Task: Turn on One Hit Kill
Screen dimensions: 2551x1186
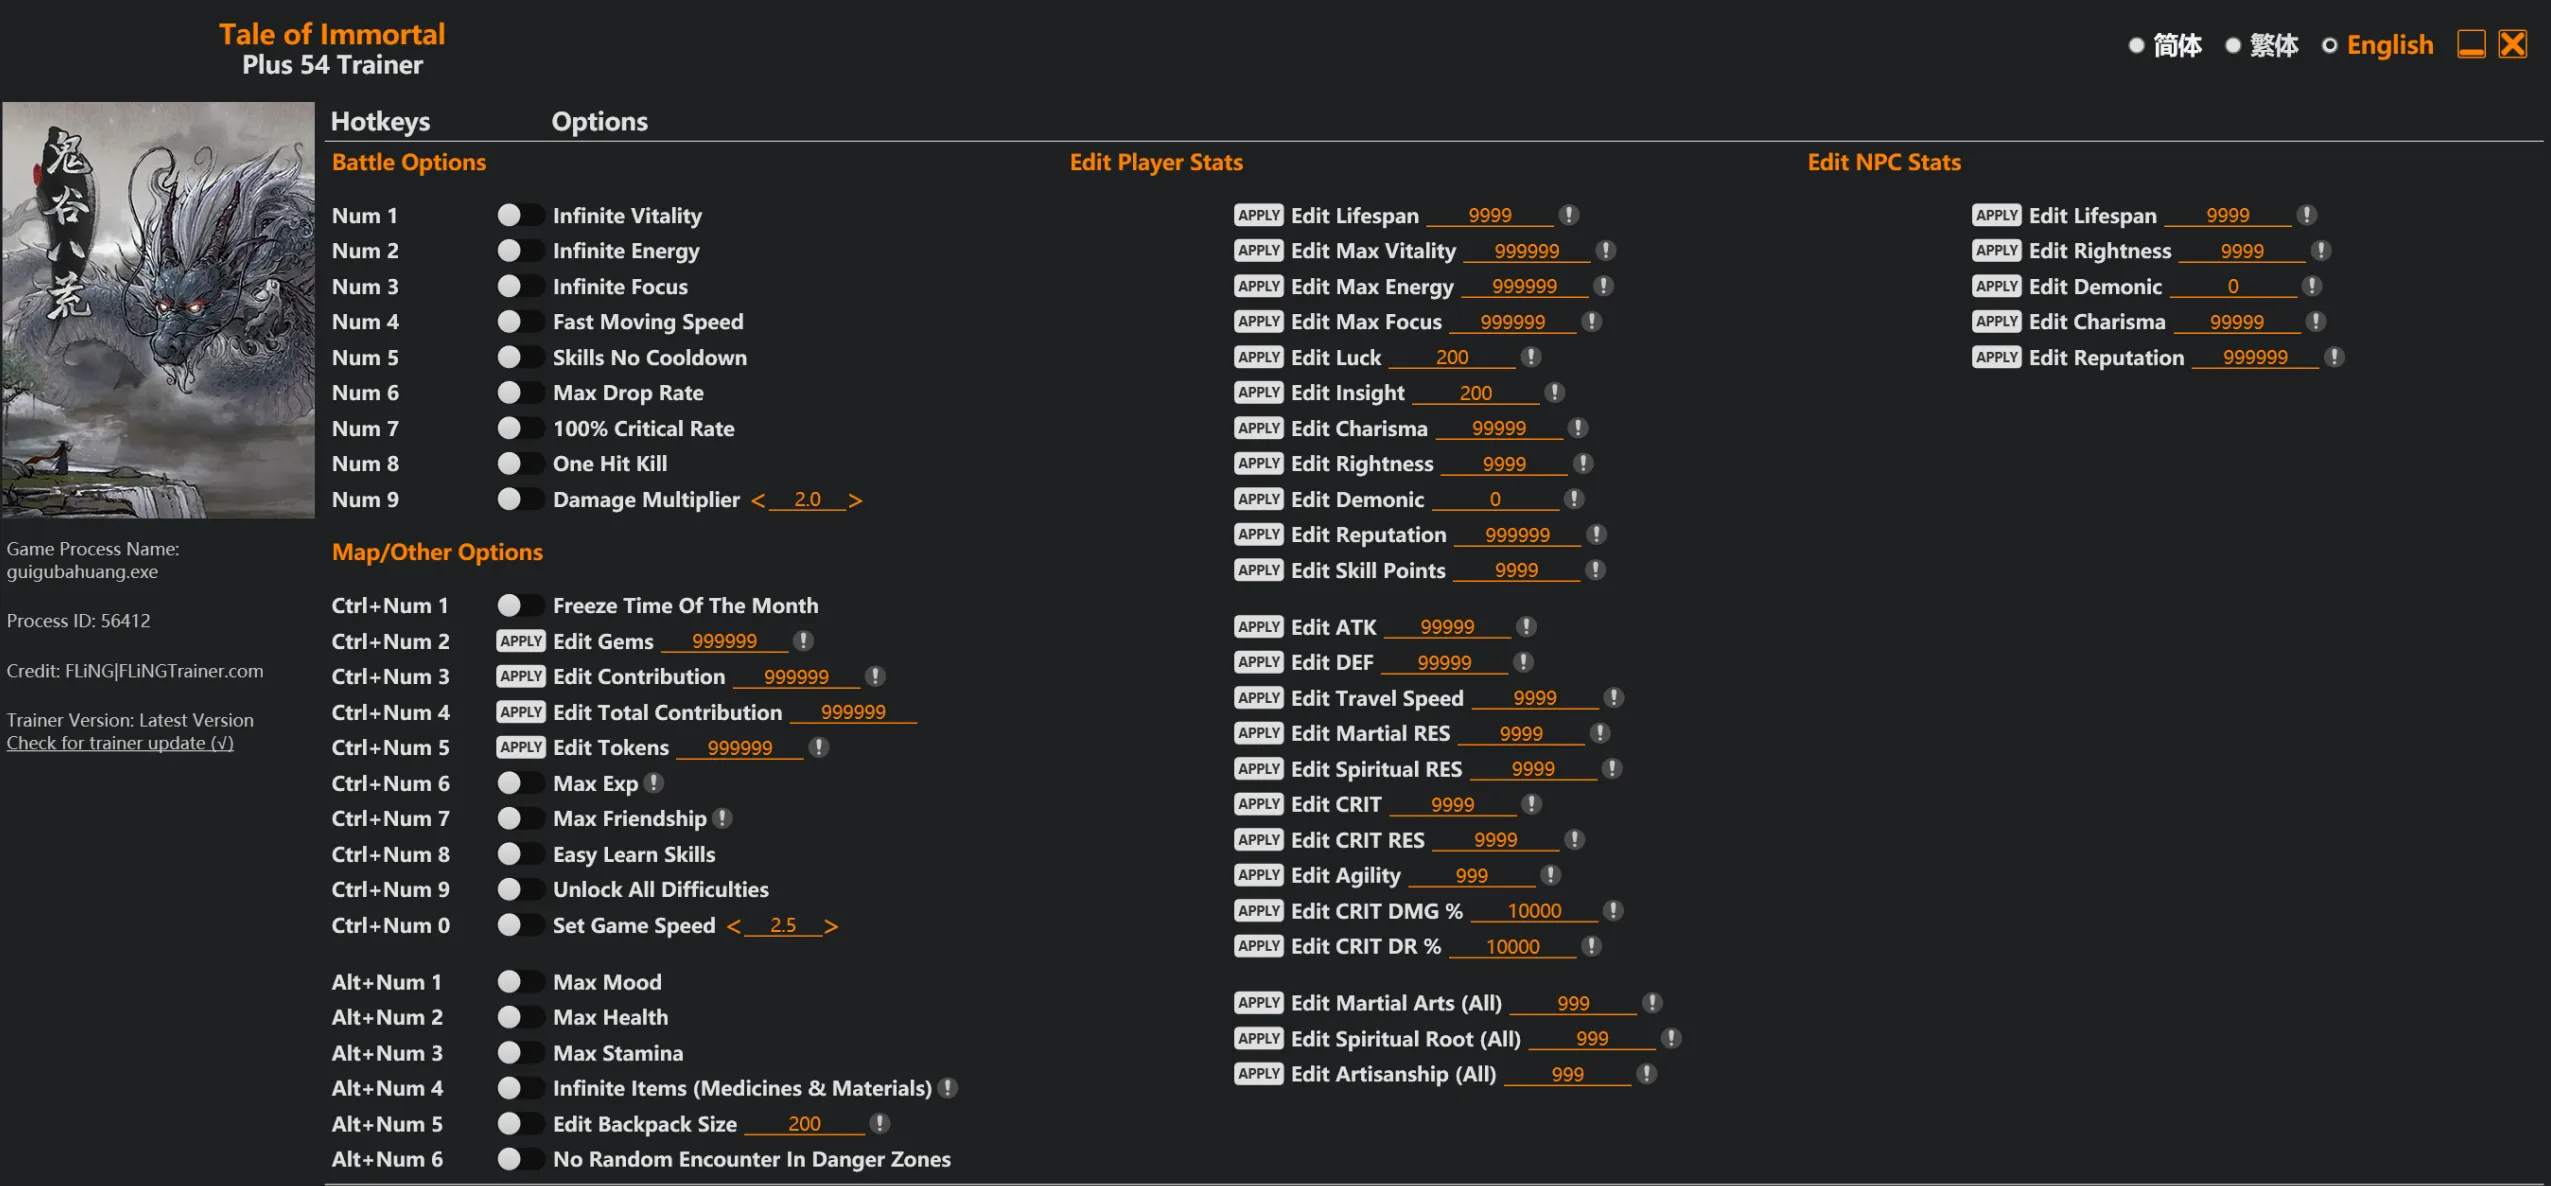Action: point(518,464)
